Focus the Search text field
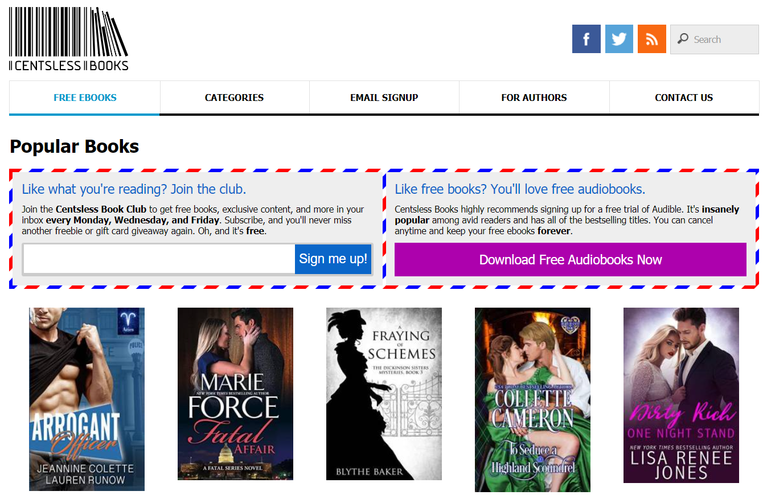The height and width of the screenshot is (498, 767). [x=714, y=39]
